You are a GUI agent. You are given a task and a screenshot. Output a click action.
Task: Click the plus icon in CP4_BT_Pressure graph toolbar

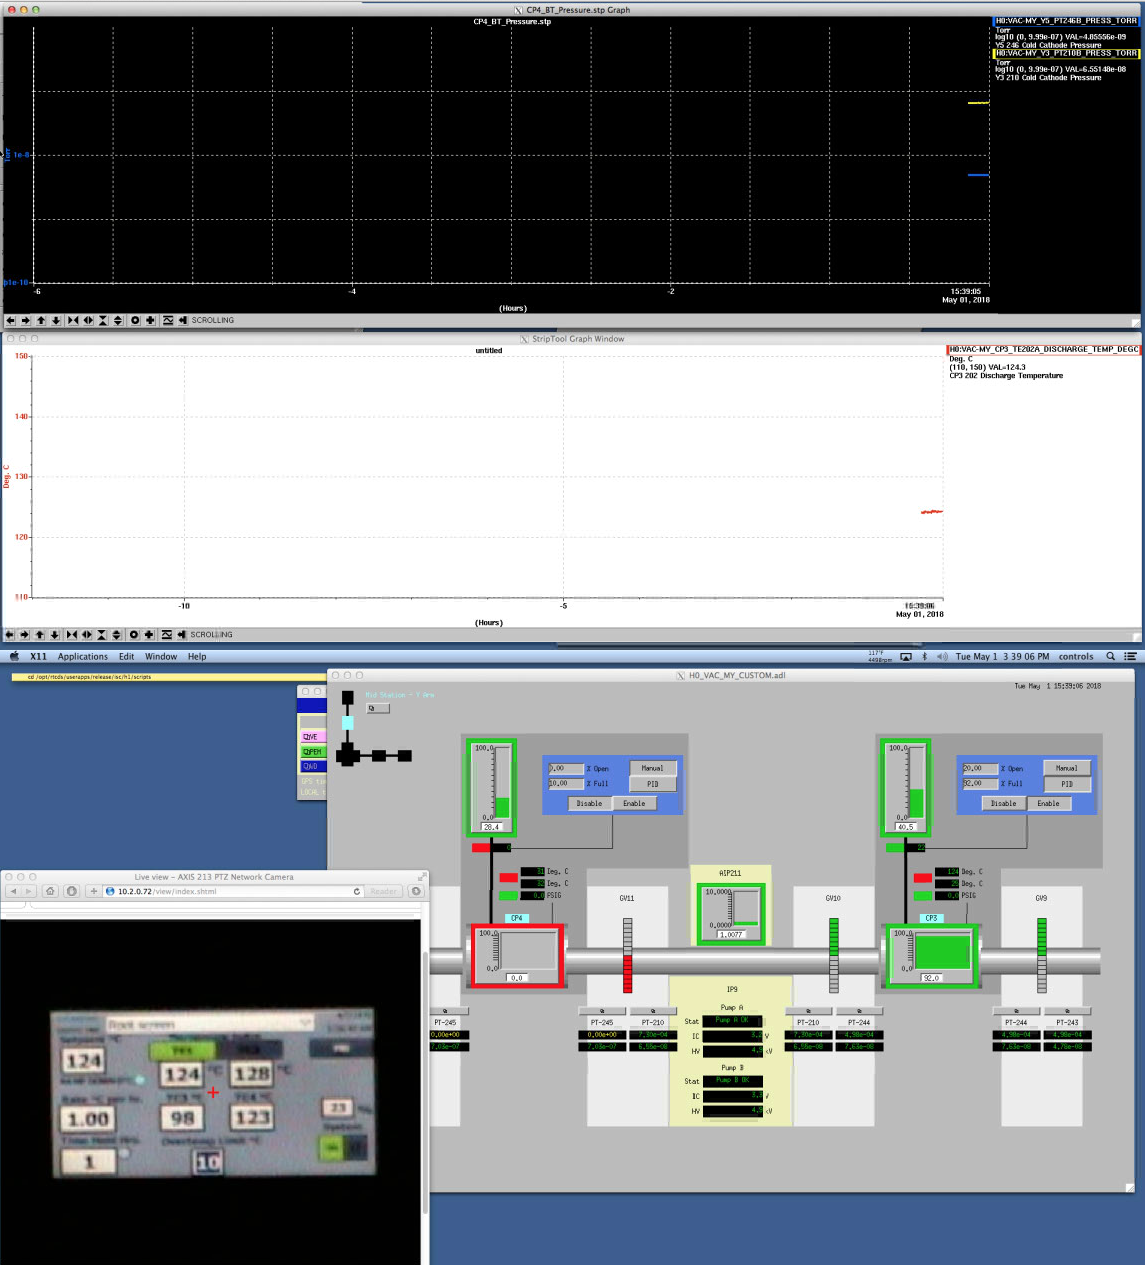(x=150, y=321)
